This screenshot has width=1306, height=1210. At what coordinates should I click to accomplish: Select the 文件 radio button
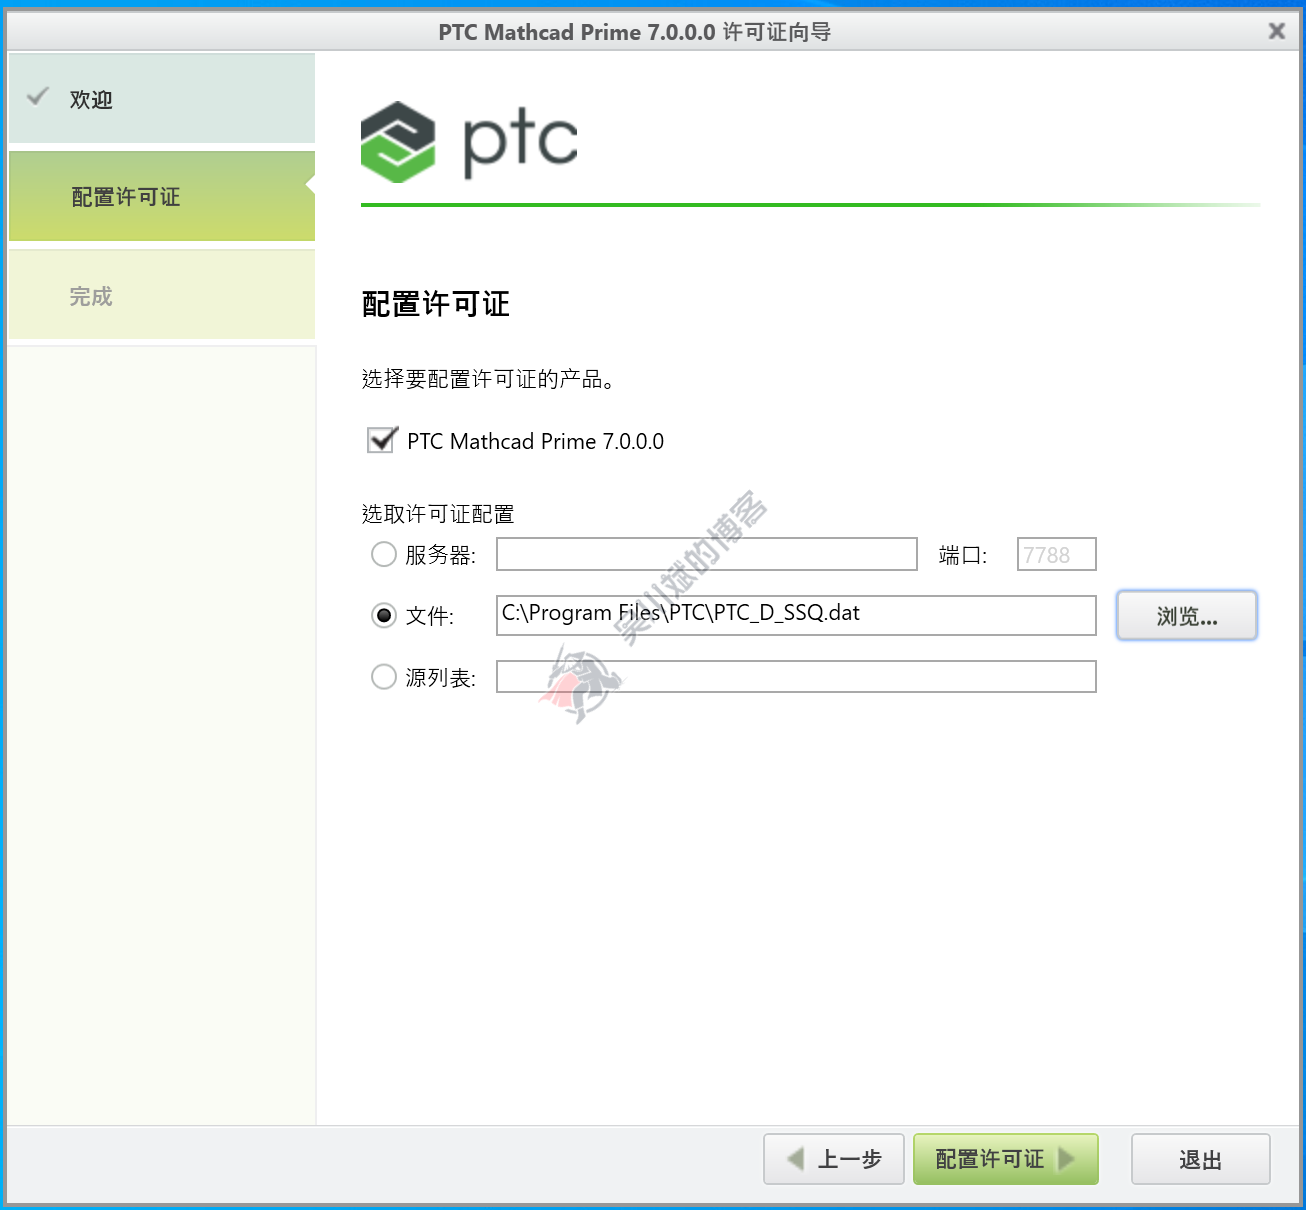click(x=384, y=615)
